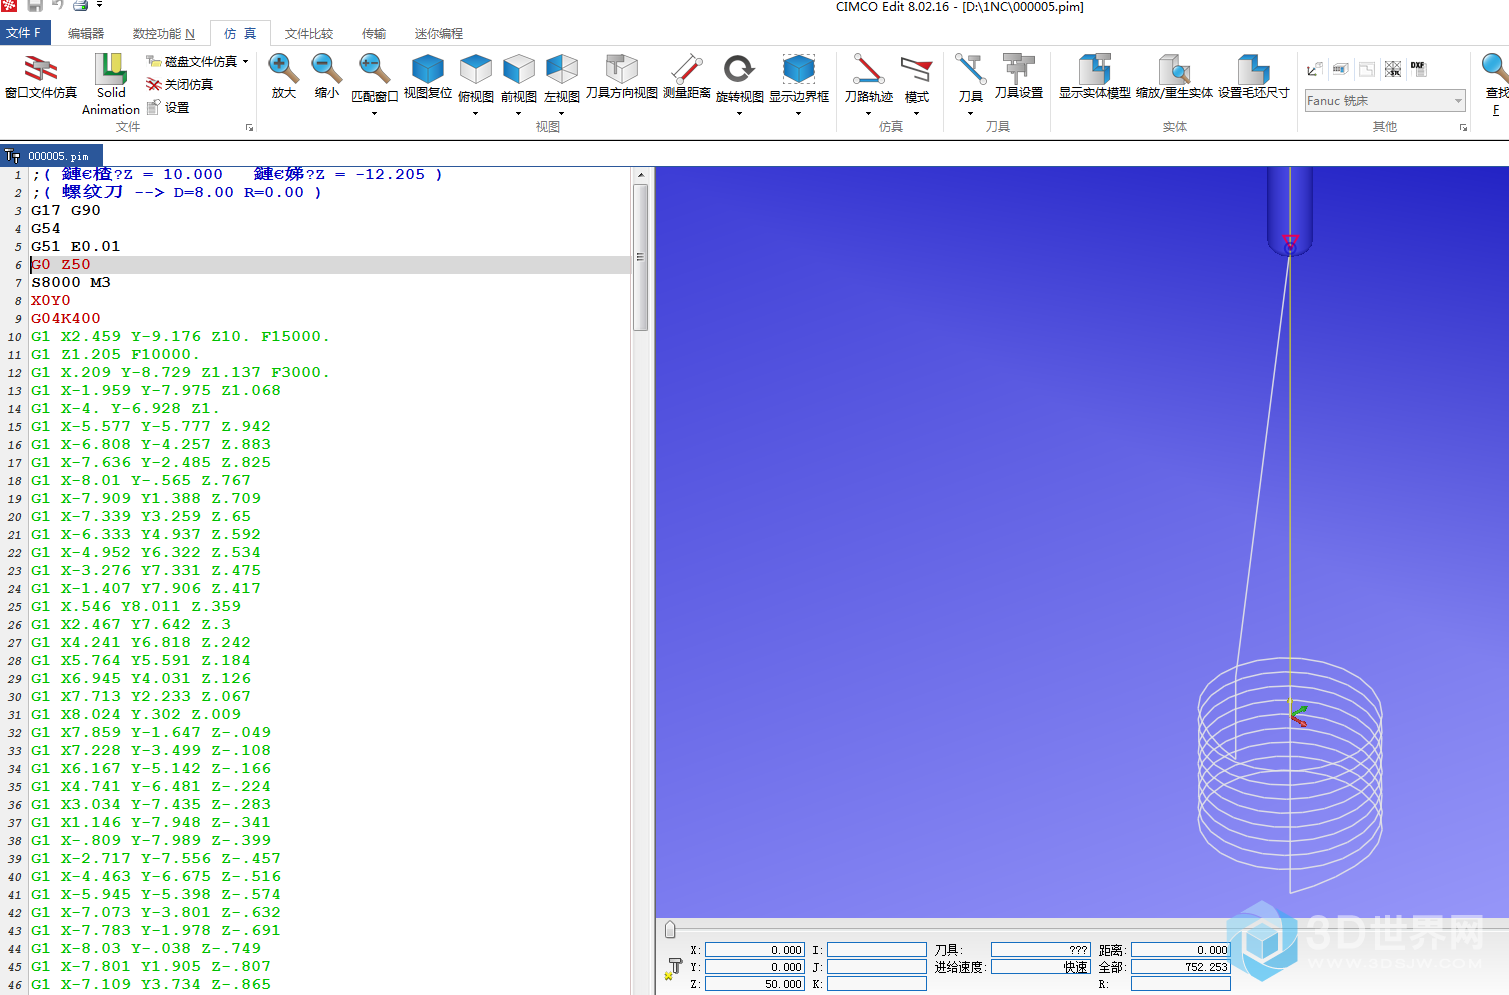Screen dimensions: 1509x995
Task: Switch to the 编辑器 ribbon tab
Action: pos(86,33)
